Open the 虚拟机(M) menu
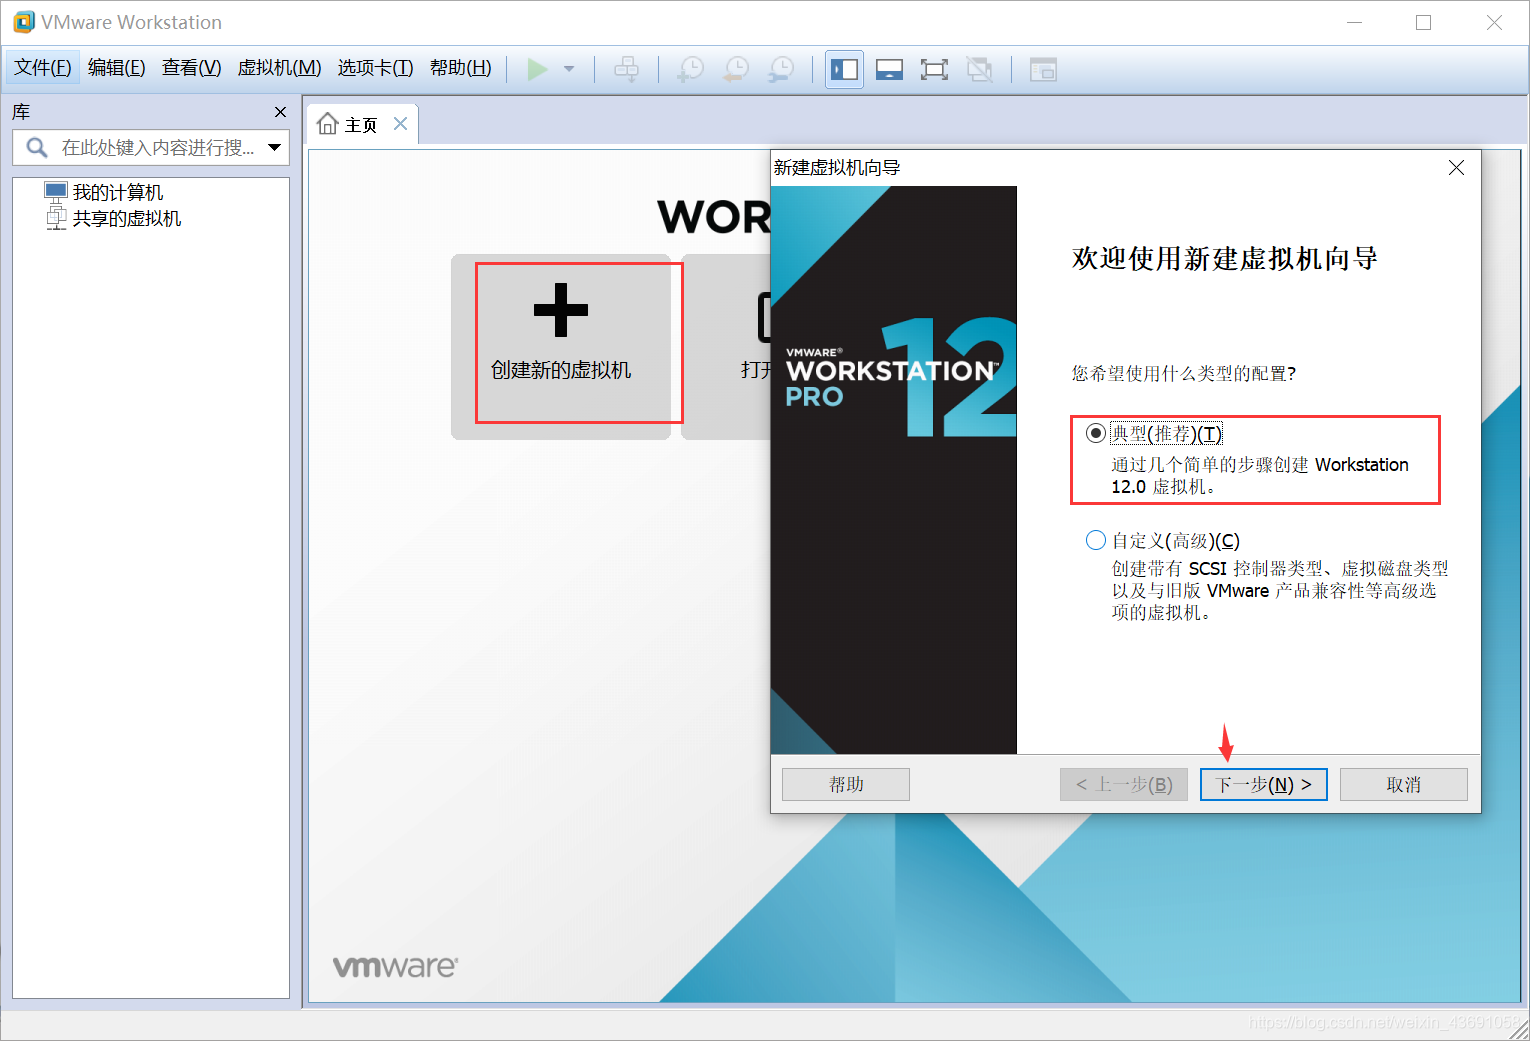1530x1041 pixels. coord(279,68)
